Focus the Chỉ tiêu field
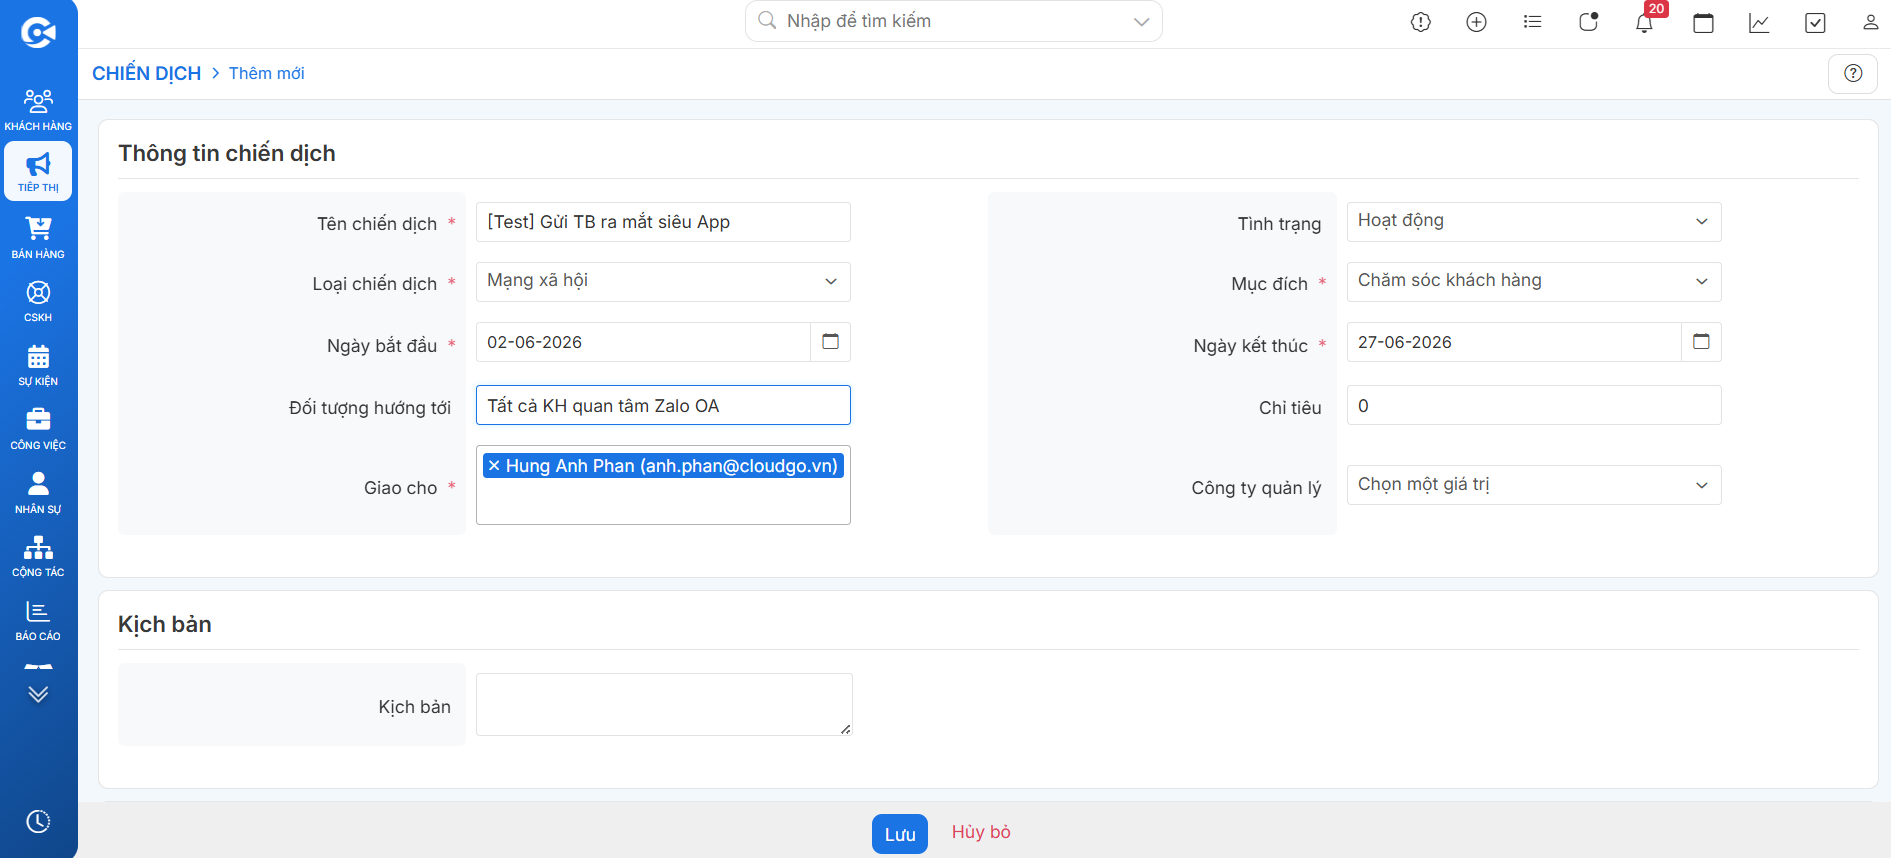This screenshot has width=1891, height=858. [1534, 405]
